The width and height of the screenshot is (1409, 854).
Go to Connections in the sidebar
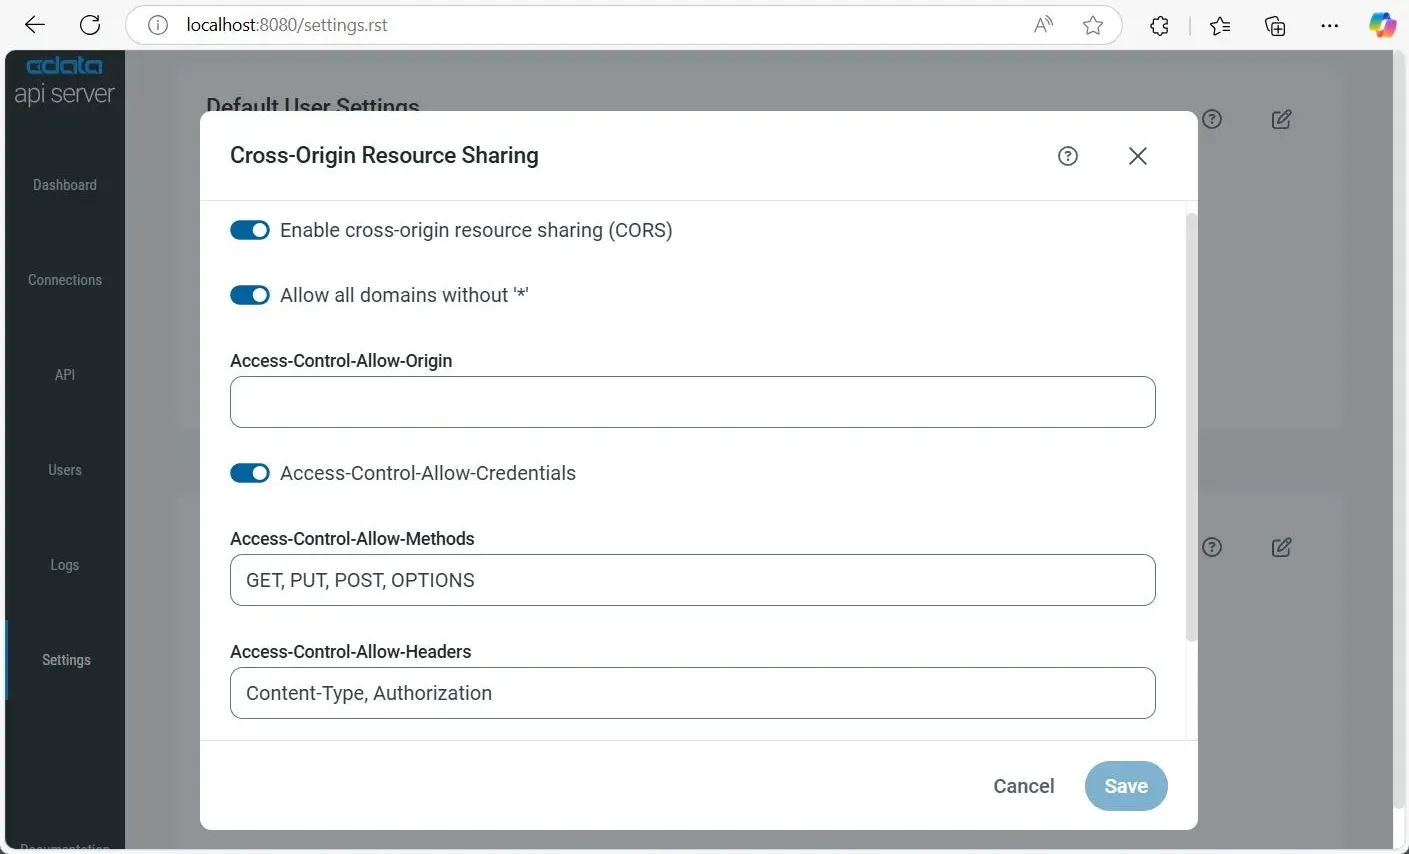(x=65, y=280)
